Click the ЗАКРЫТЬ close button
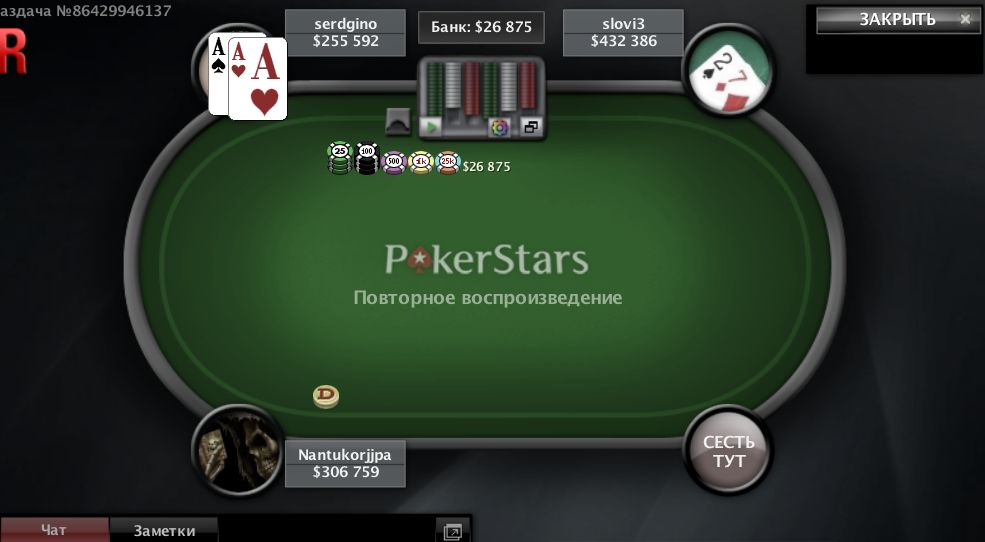The width and height of the screenshot is (985, 542). click(x=898, y=19)
